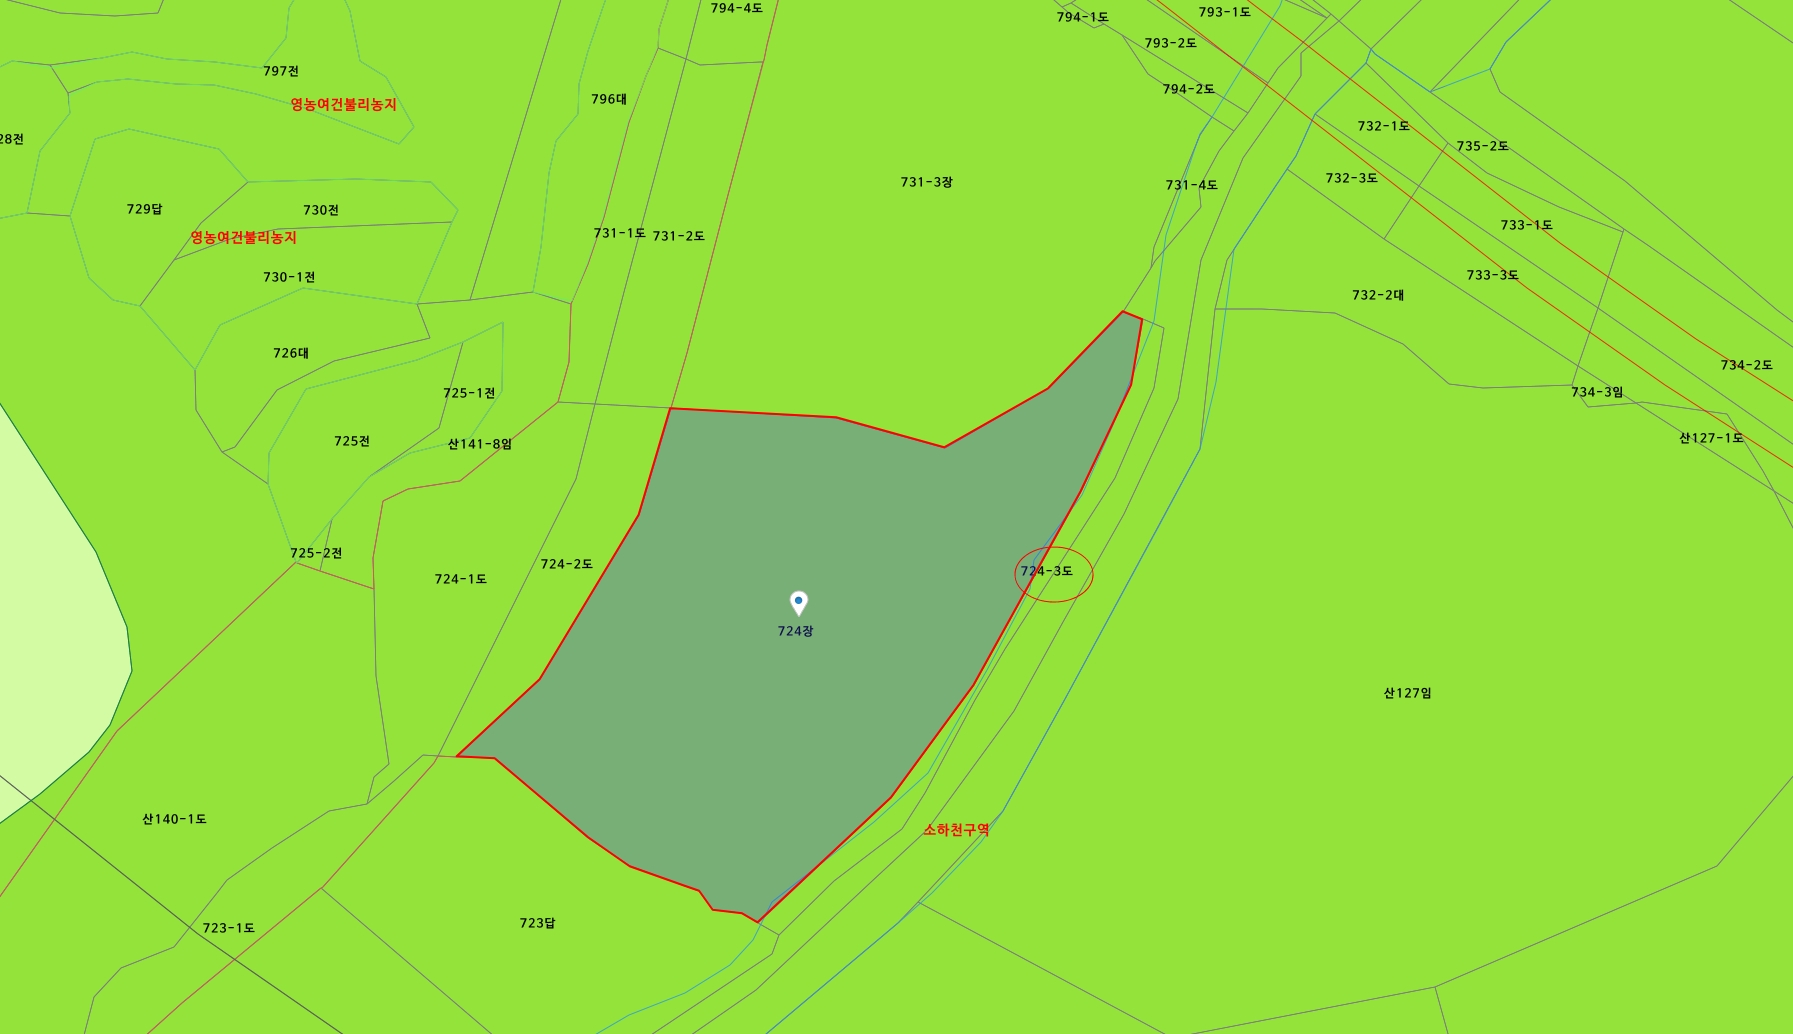The width and height of the screenshot is (1793, 1034).
Task: Click the 794-2도 parcel label
Action: [1189, 89]
